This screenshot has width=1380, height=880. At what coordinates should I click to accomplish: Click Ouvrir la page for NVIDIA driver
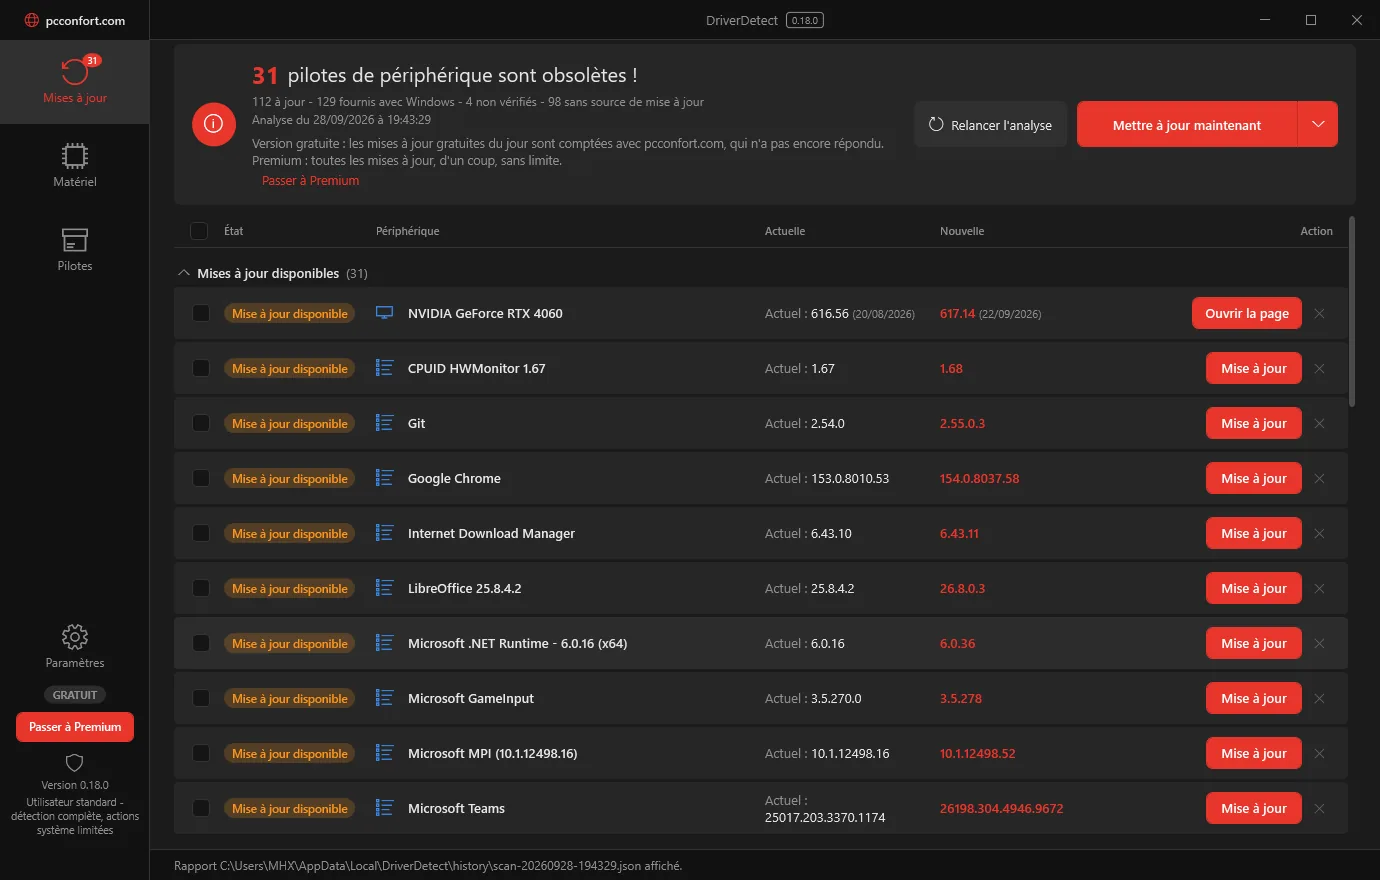pos(1247,313)
